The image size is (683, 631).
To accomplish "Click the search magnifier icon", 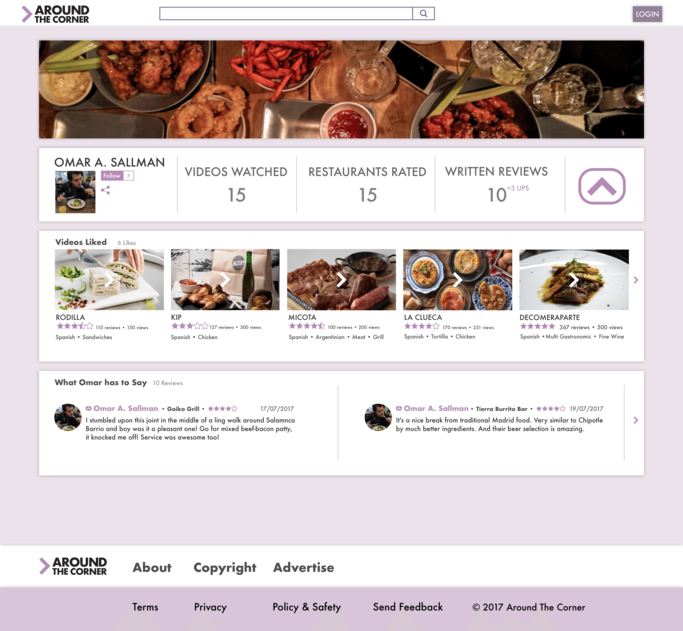I will coord(423,13).
